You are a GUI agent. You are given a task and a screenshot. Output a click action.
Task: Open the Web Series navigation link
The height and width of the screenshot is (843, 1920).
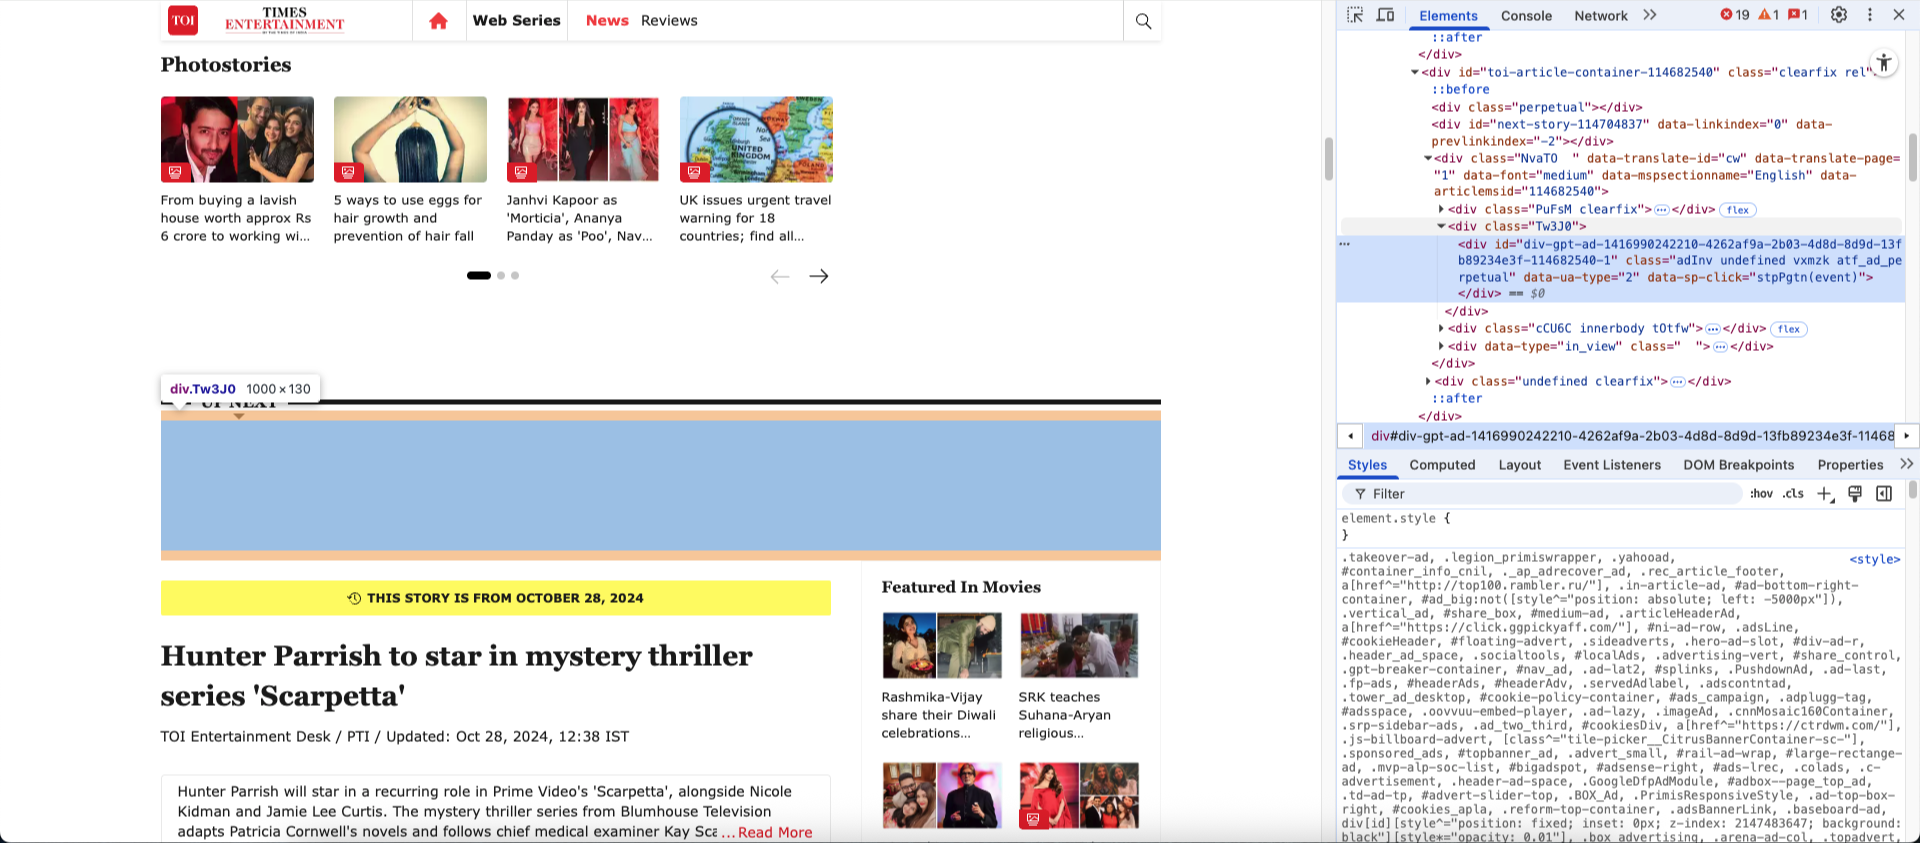516,20
